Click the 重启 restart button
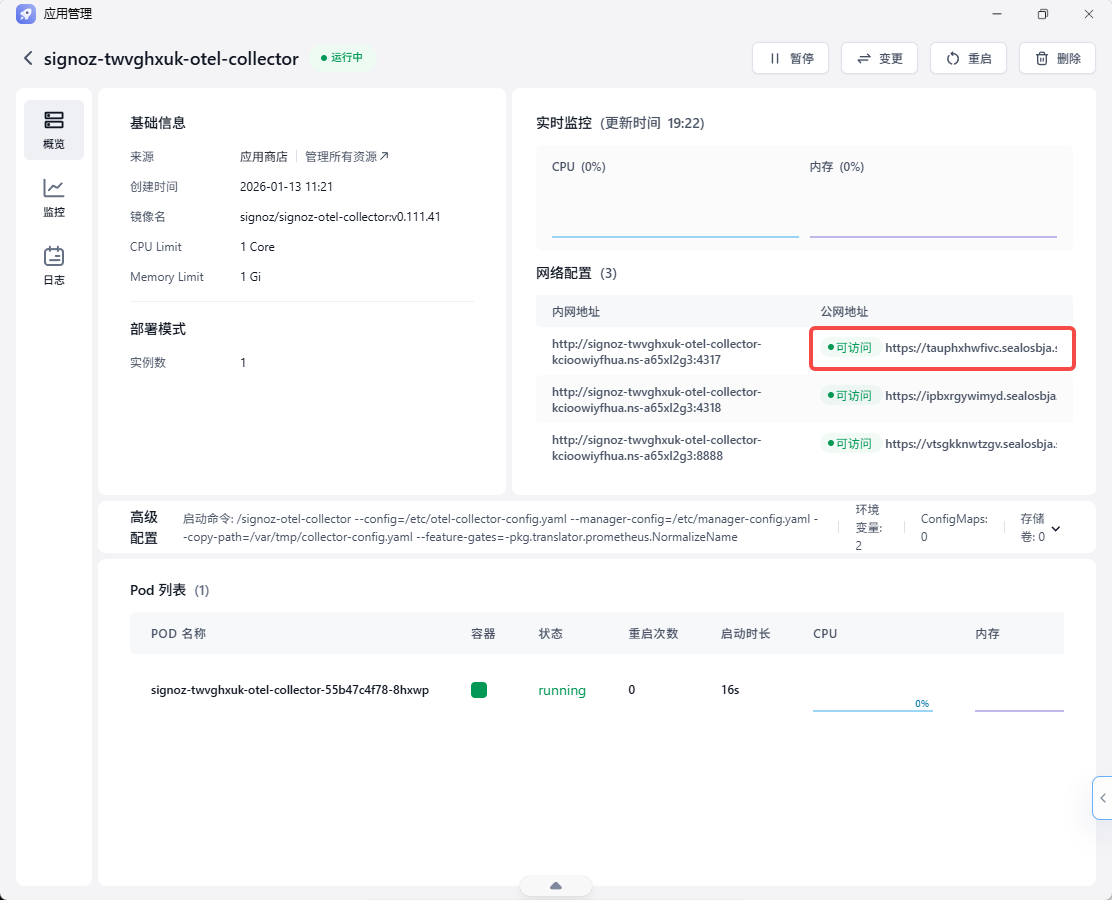Screen dimensions: 1112x900 (969, 58)
